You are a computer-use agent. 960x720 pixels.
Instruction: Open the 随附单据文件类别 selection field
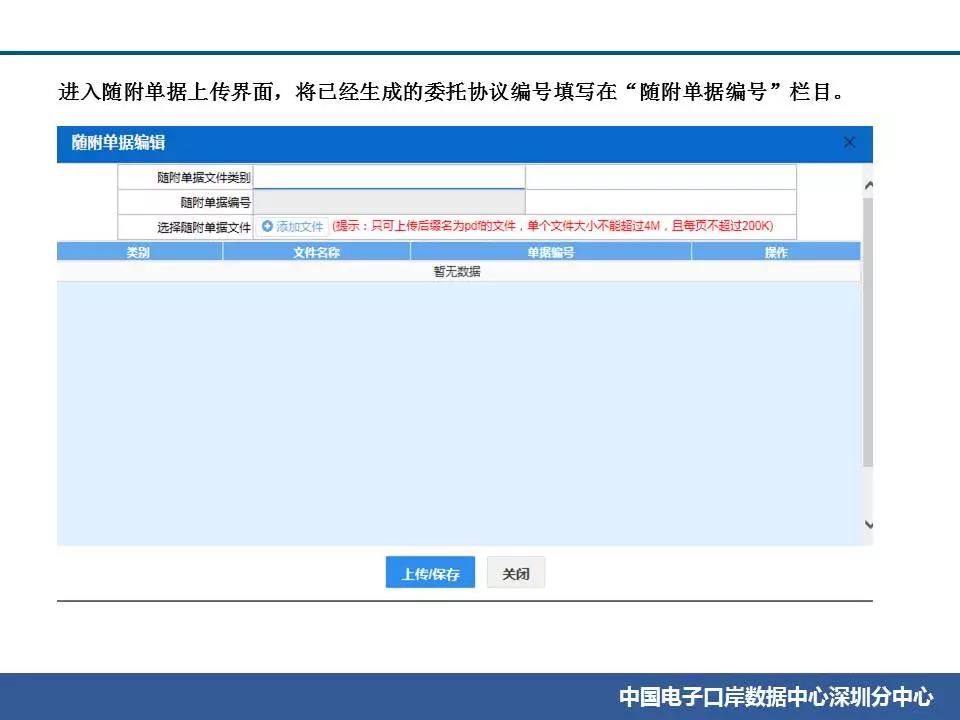click(389, 177)
